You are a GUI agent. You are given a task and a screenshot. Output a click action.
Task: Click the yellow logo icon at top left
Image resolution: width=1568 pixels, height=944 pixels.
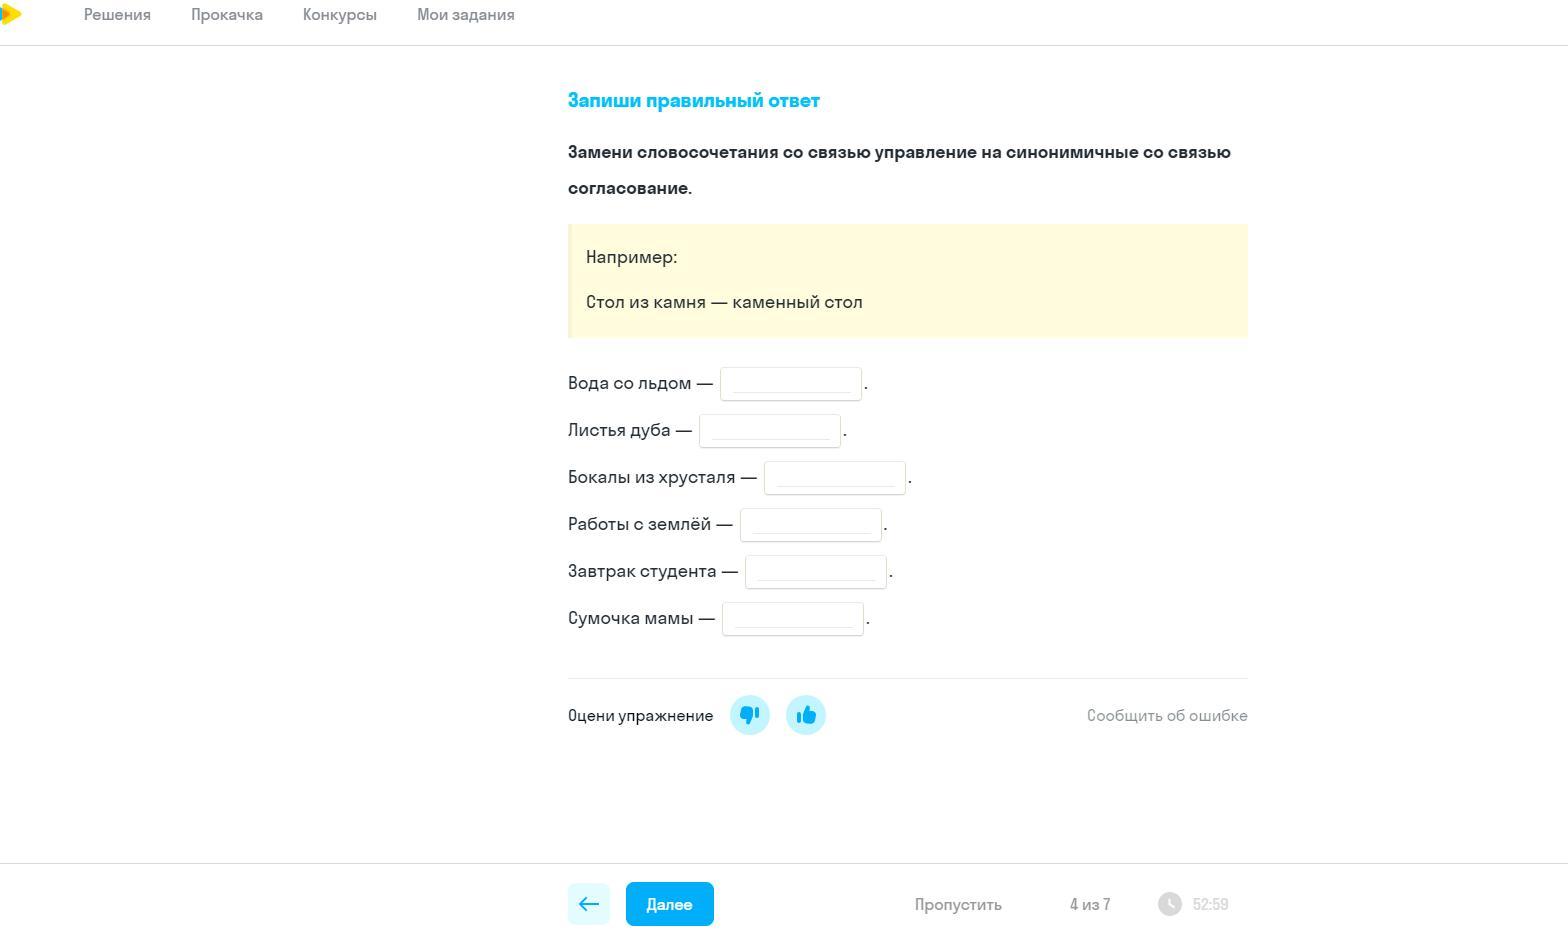tap(10, 14)
